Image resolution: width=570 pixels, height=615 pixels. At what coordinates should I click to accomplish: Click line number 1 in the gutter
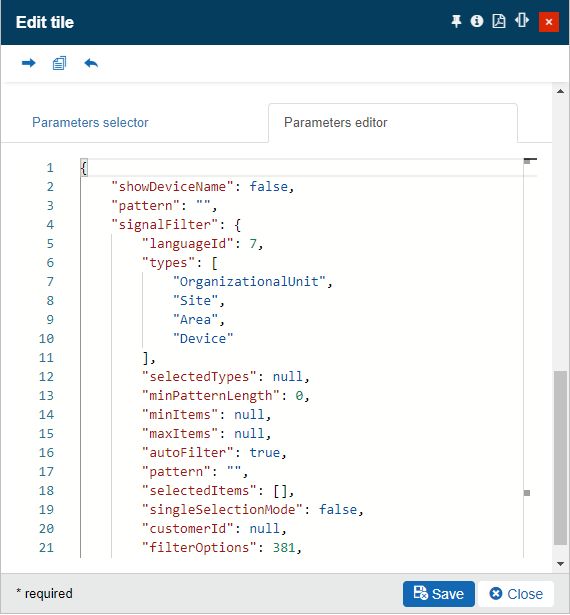(x=50, y=168)
